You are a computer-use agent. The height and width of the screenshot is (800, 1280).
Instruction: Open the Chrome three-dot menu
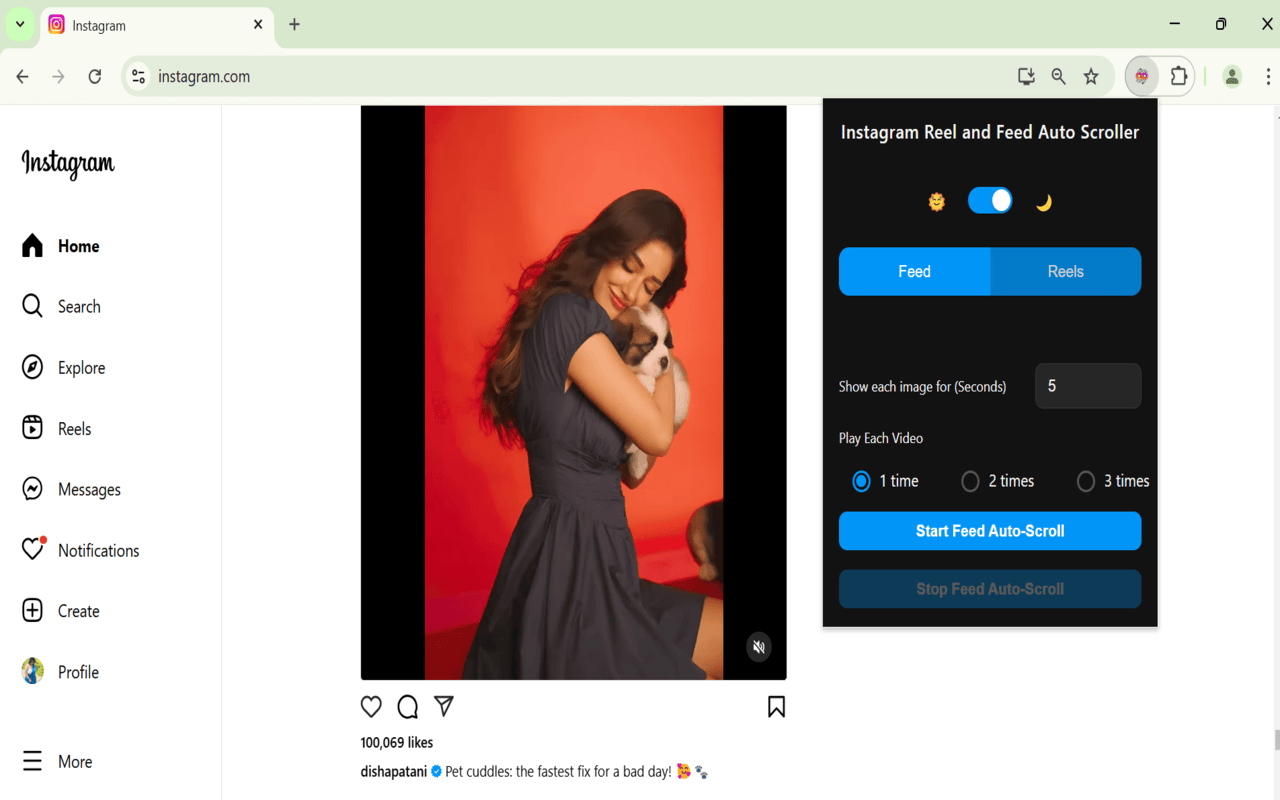pos(1267,76)
